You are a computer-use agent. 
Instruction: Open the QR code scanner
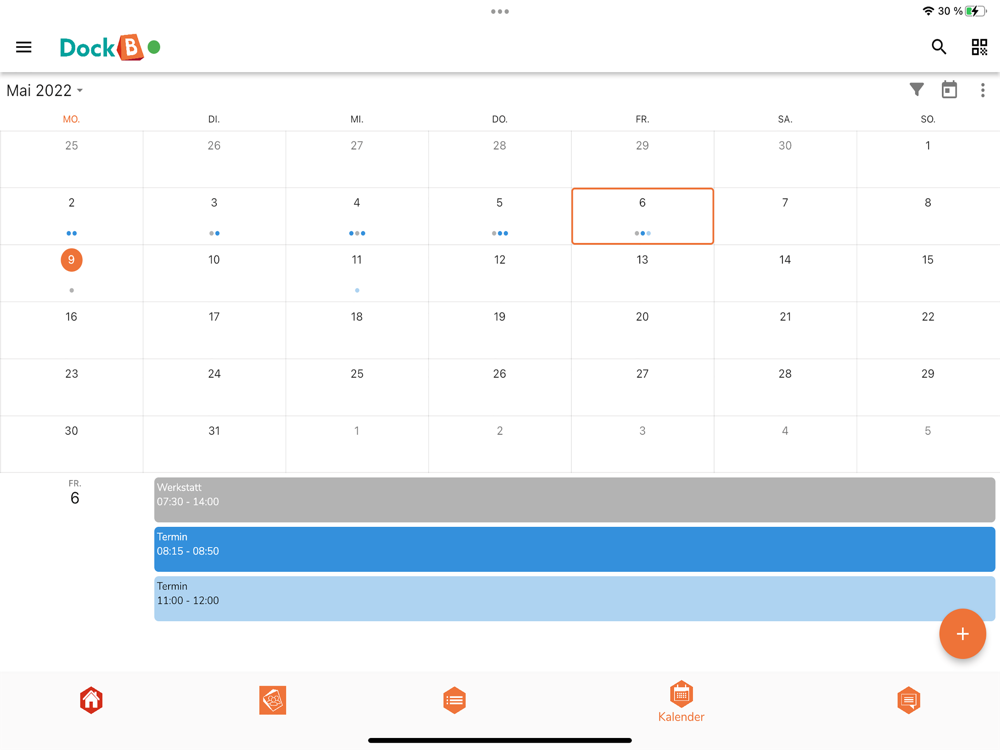pos(979,47)
